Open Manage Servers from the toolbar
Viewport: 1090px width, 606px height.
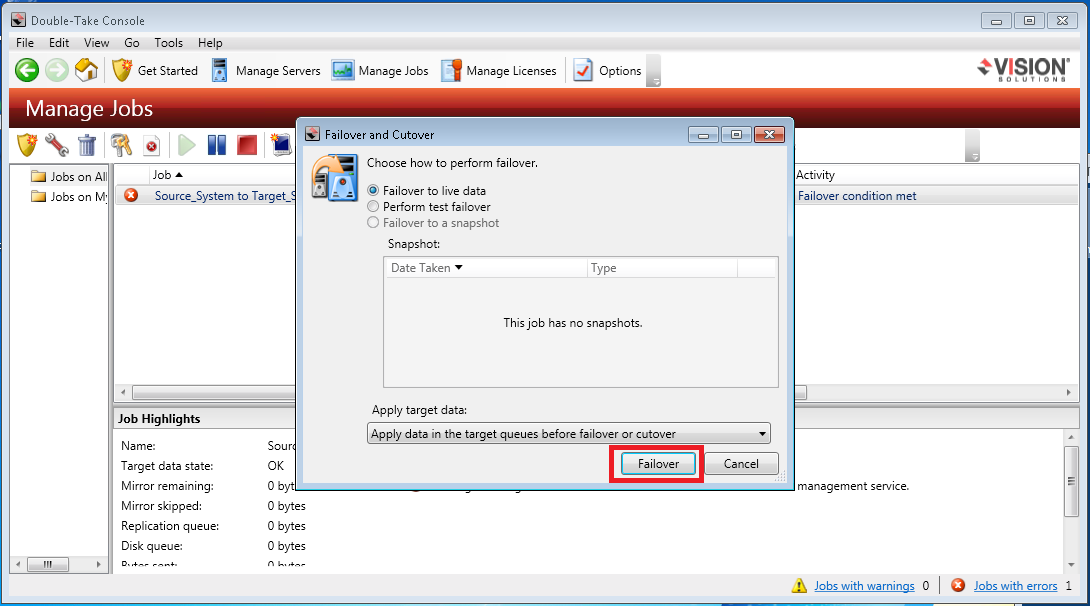266,70
